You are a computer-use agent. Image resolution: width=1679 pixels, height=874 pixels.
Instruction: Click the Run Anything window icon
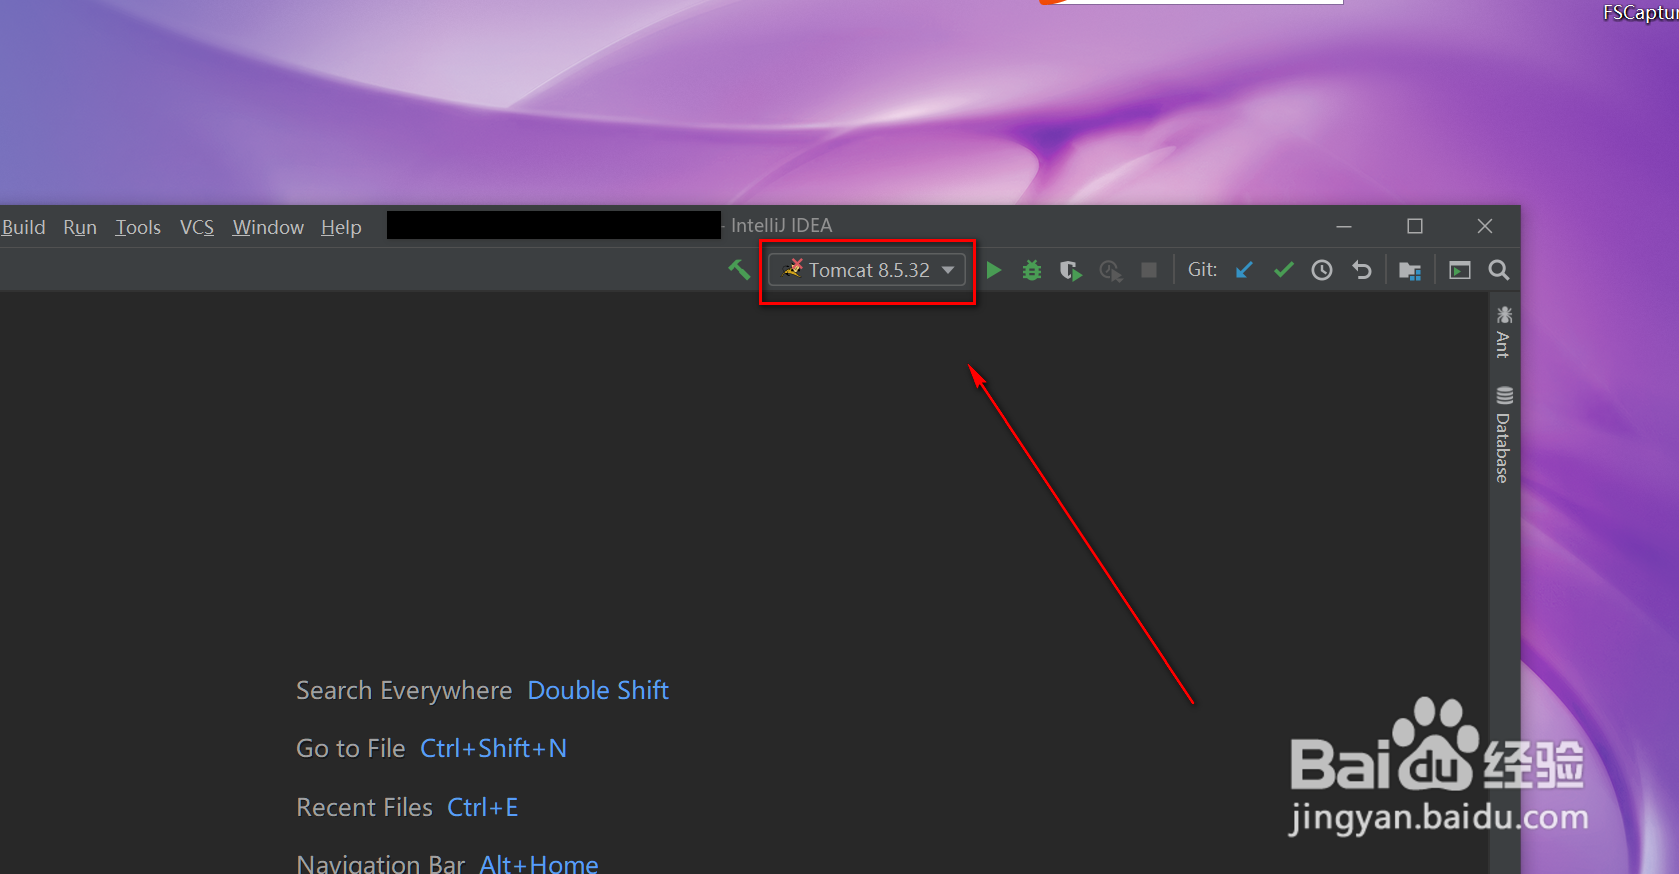pos(1460,270)
